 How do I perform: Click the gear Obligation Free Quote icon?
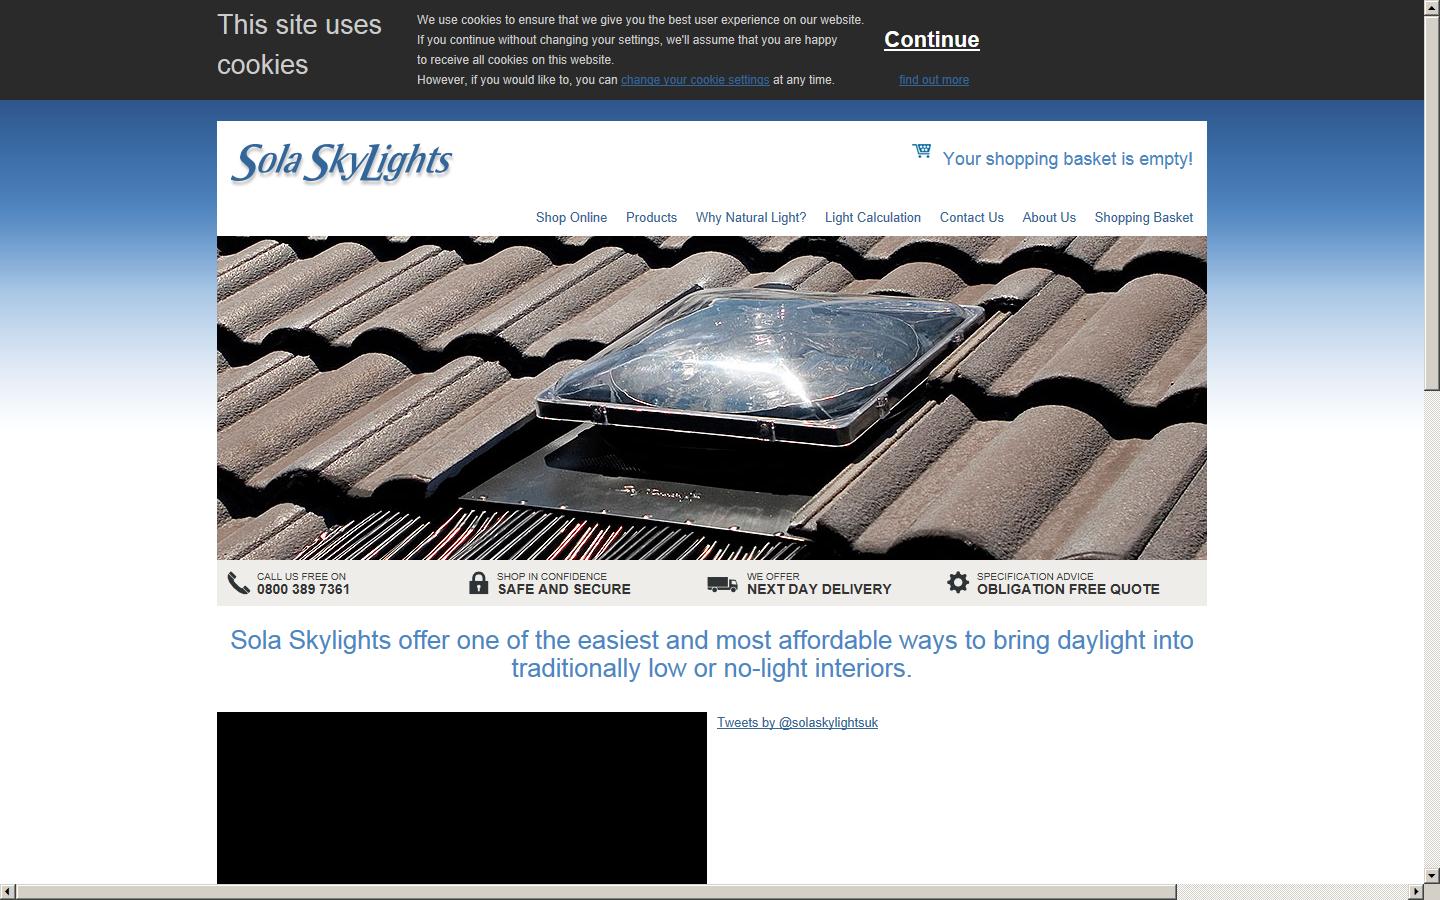coord(956,582)
